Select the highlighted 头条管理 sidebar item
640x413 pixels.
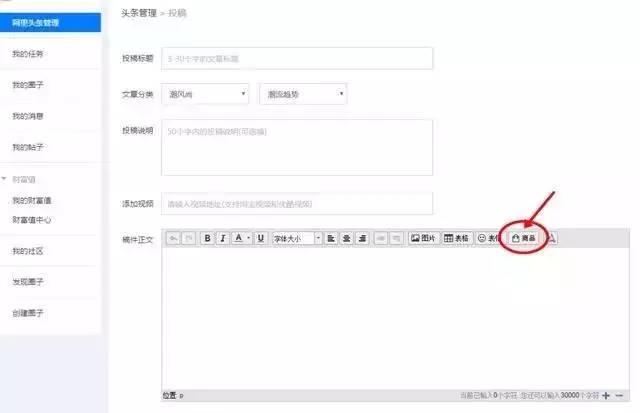[50, 22]
